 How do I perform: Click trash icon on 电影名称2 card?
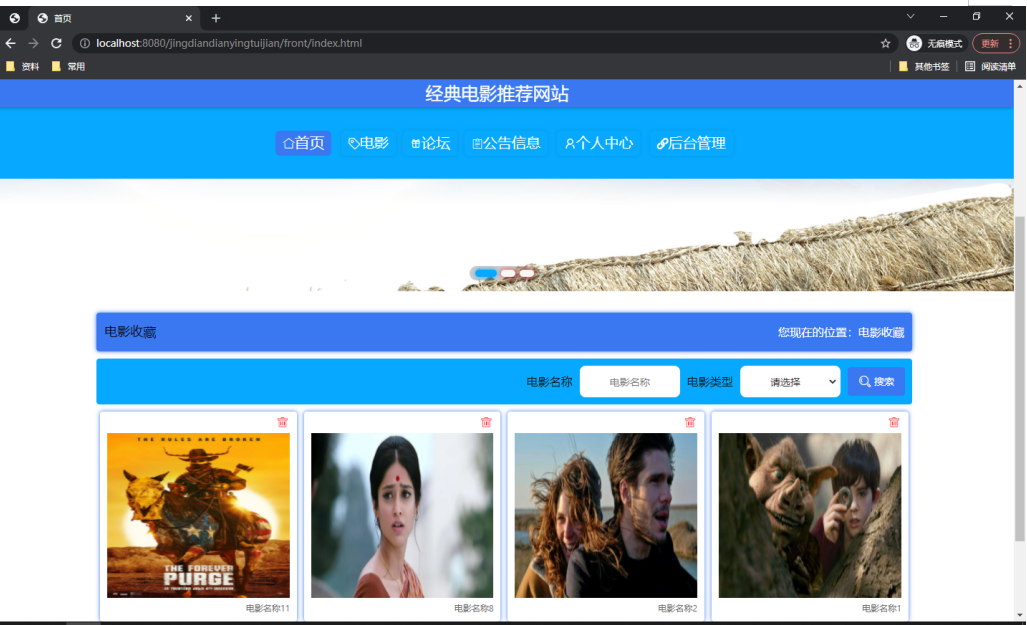(690, 422)
